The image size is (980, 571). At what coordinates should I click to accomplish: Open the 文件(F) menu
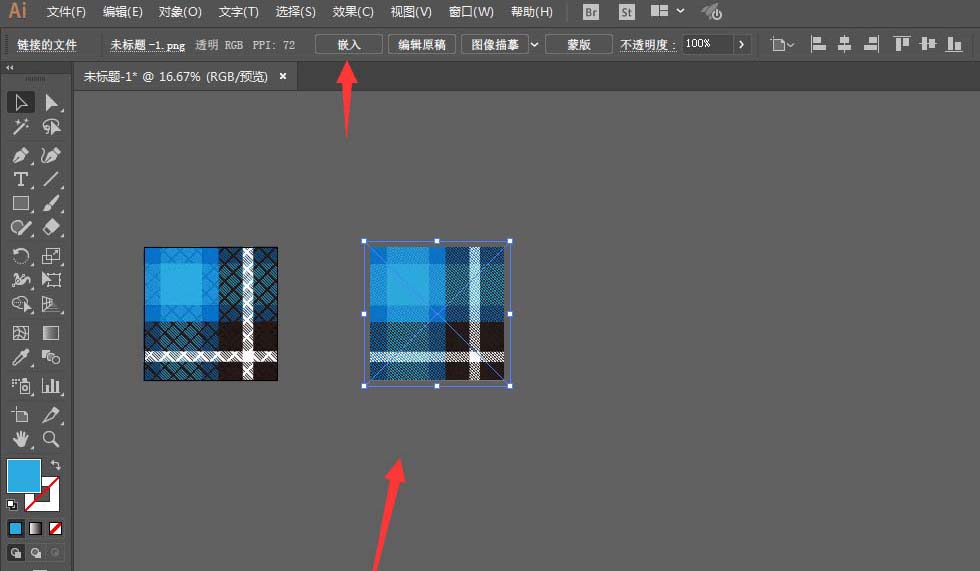66,12
